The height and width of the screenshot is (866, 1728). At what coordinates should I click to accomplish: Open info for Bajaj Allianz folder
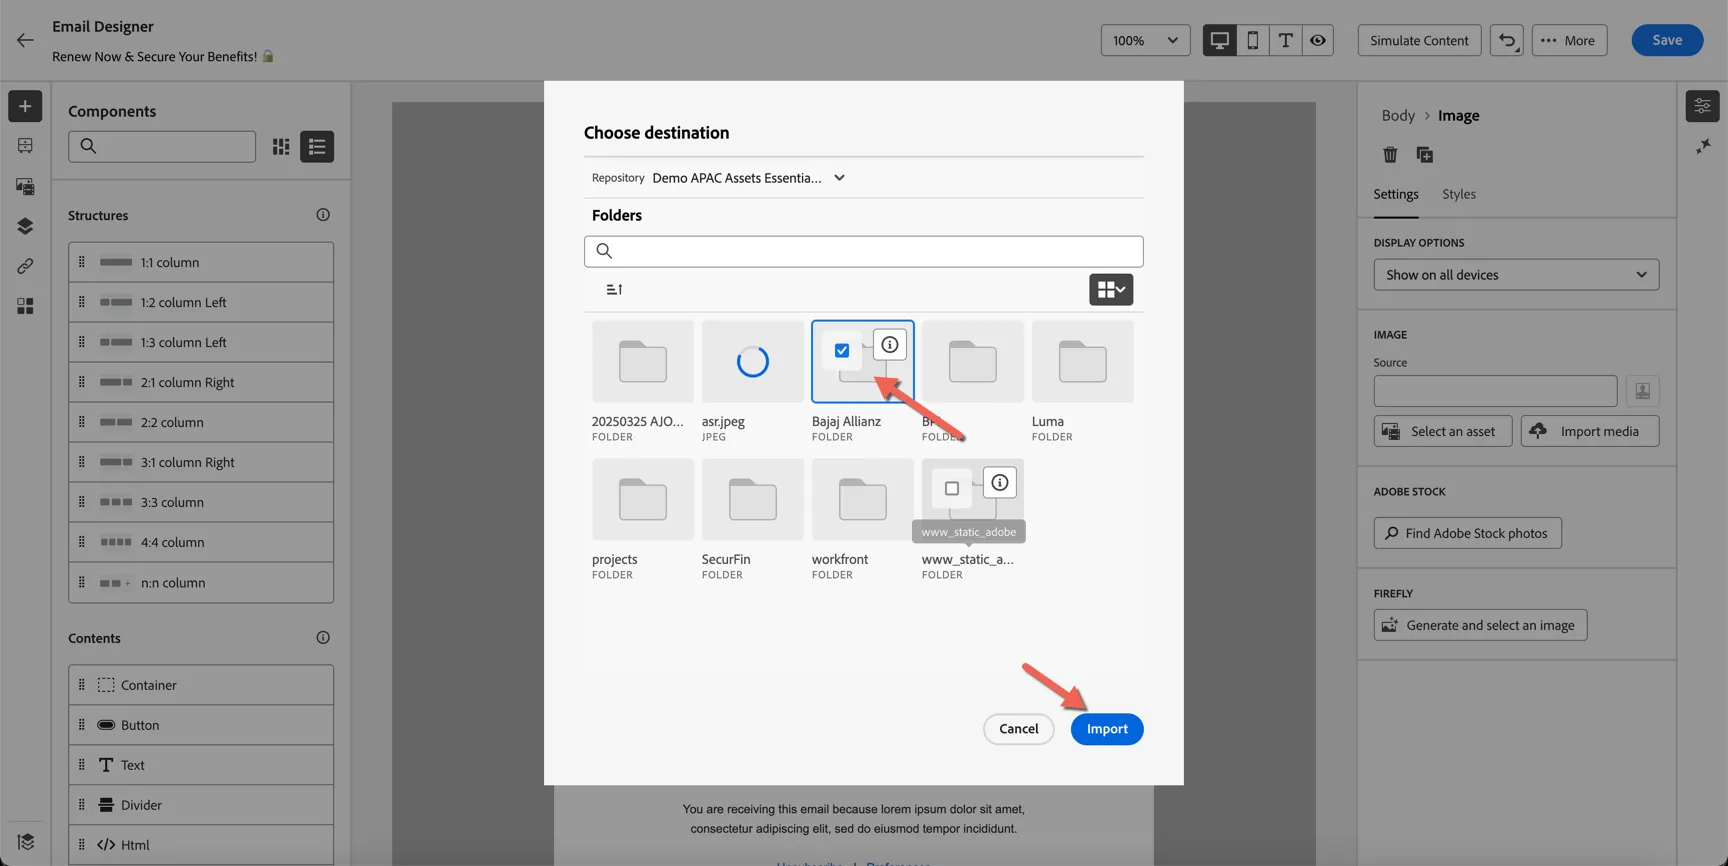[x=889, y=345]
